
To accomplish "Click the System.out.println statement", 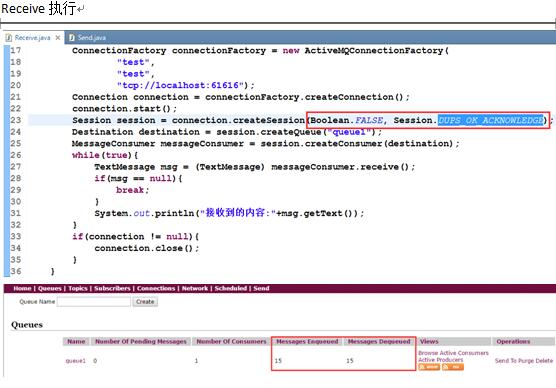I will [229, 213].
